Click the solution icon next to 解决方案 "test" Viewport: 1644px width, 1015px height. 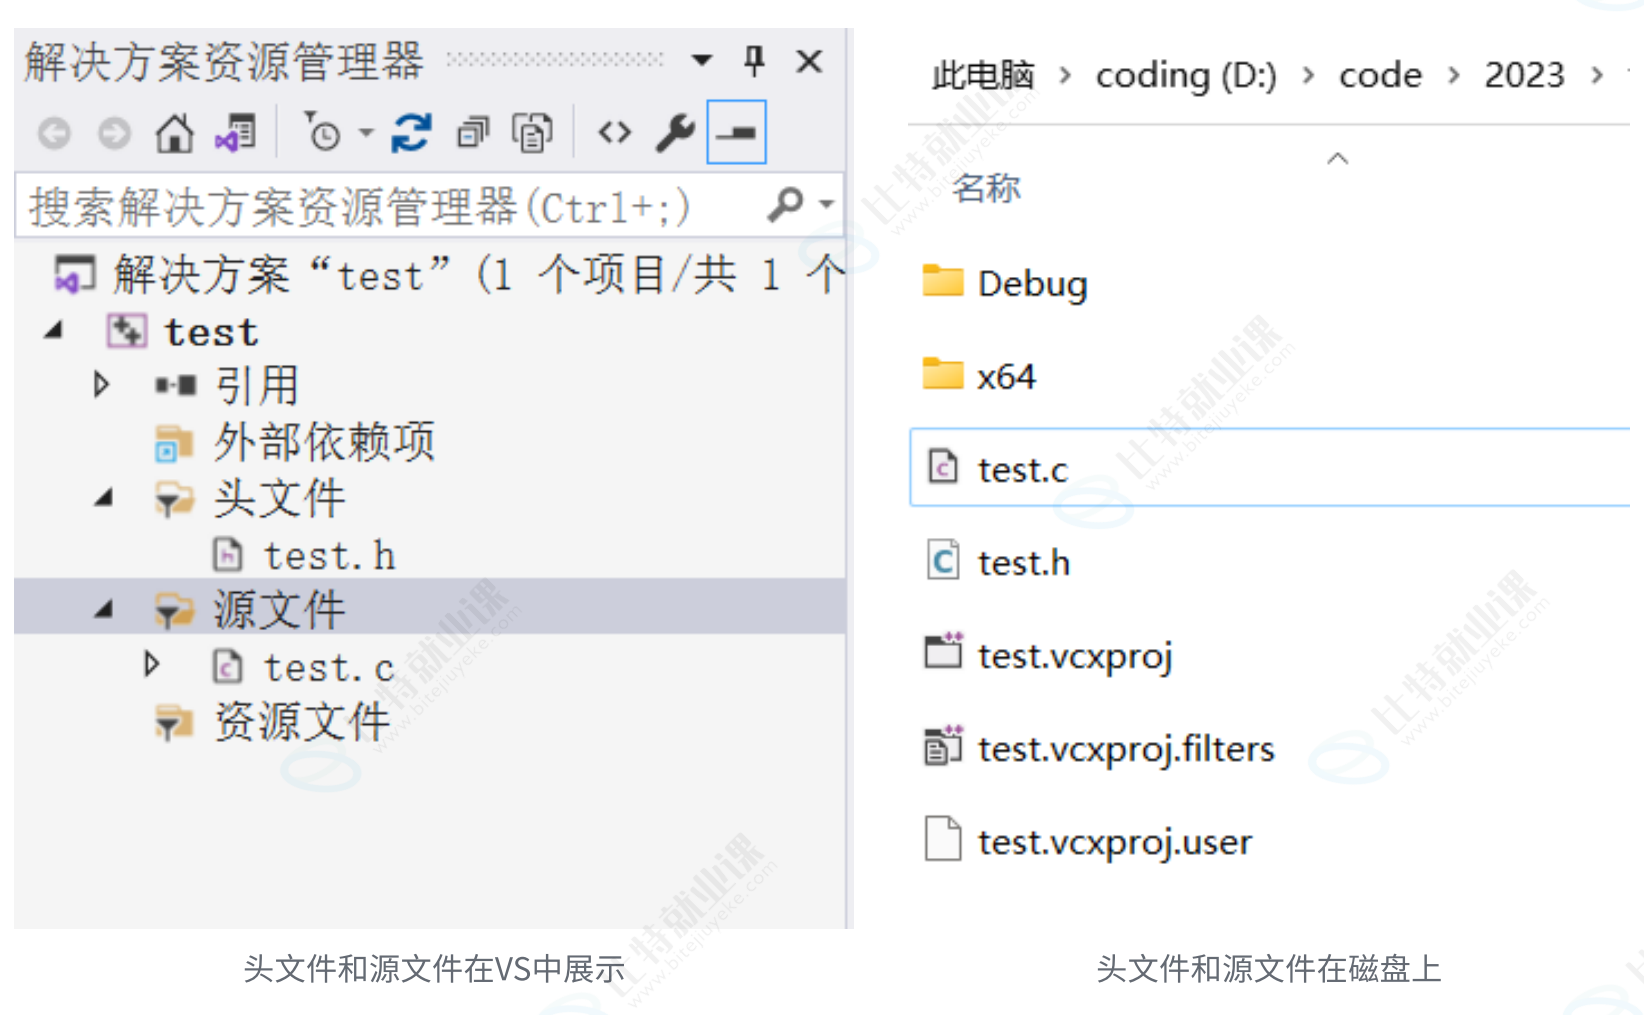[x=75, y=274]
